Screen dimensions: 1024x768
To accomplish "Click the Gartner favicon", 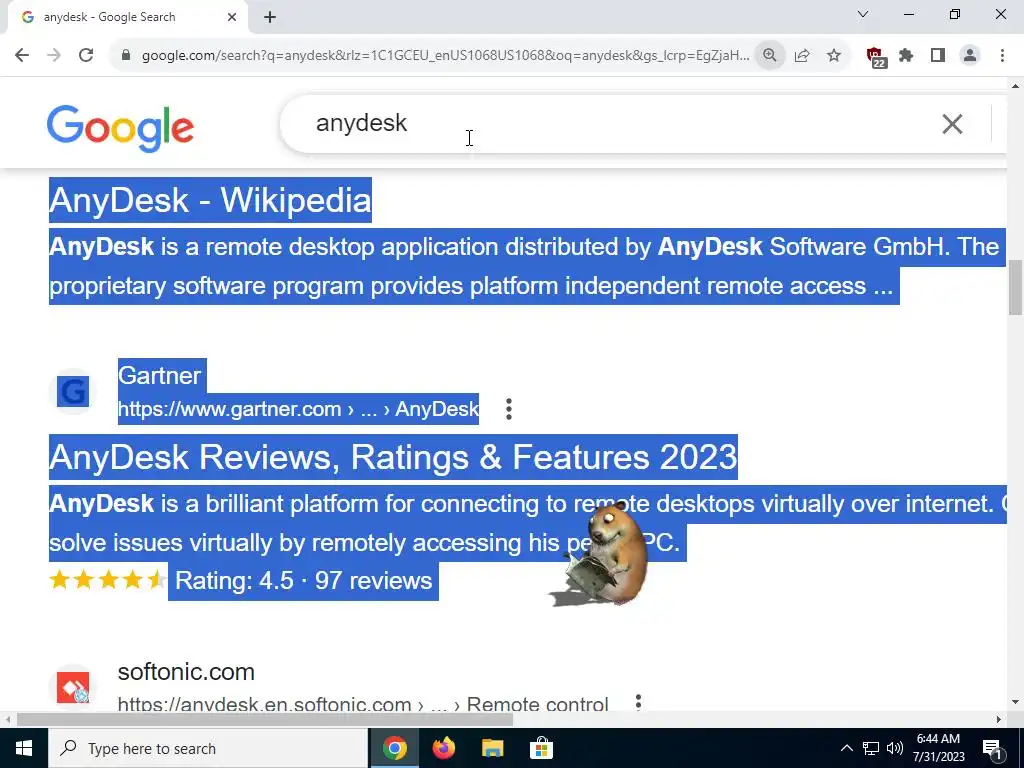I will pyautogui.click(x=72, y=392).
